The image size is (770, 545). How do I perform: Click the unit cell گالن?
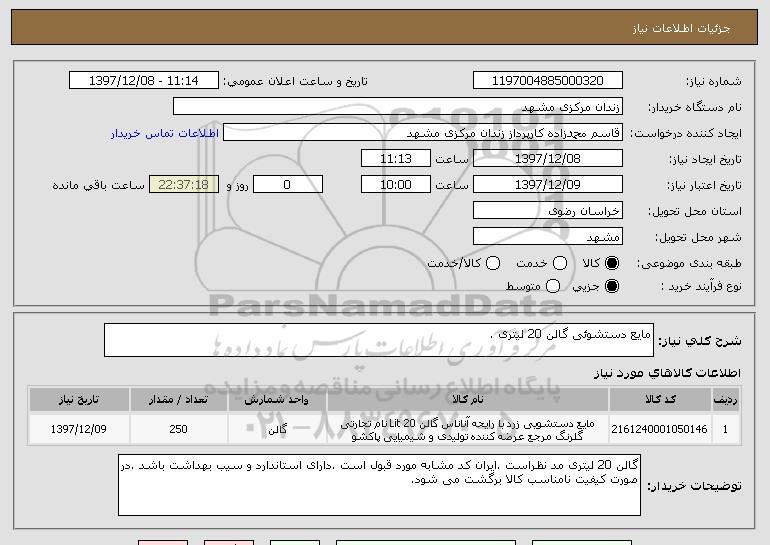(x=277, y=430)
